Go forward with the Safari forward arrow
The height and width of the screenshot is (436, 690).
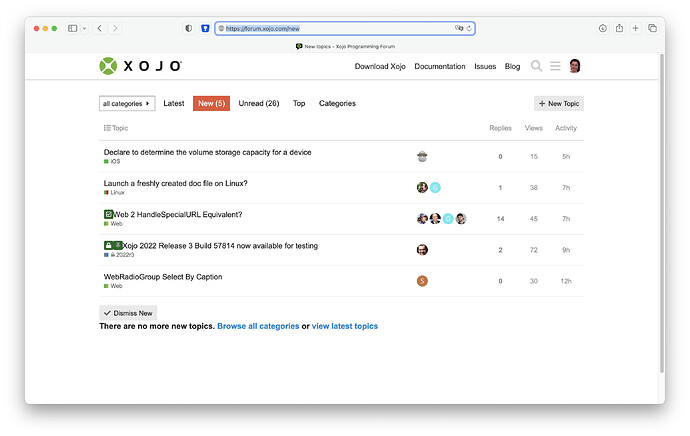click(x=115, y=28)
